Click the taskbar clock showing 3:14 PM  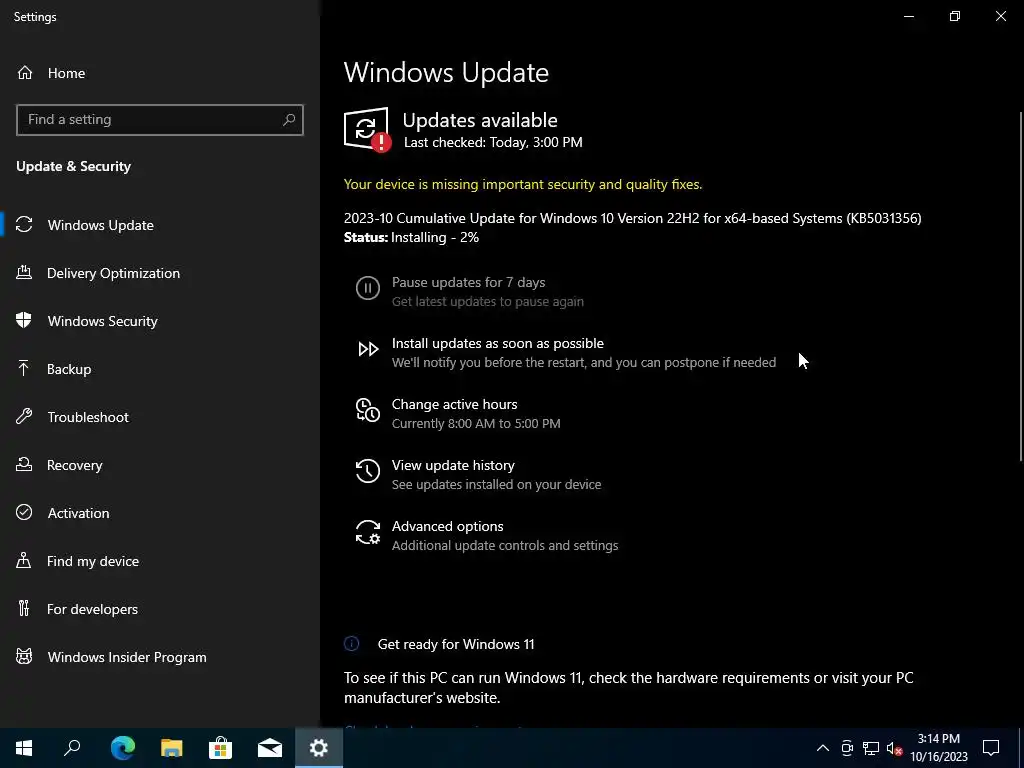pos(938,748)
